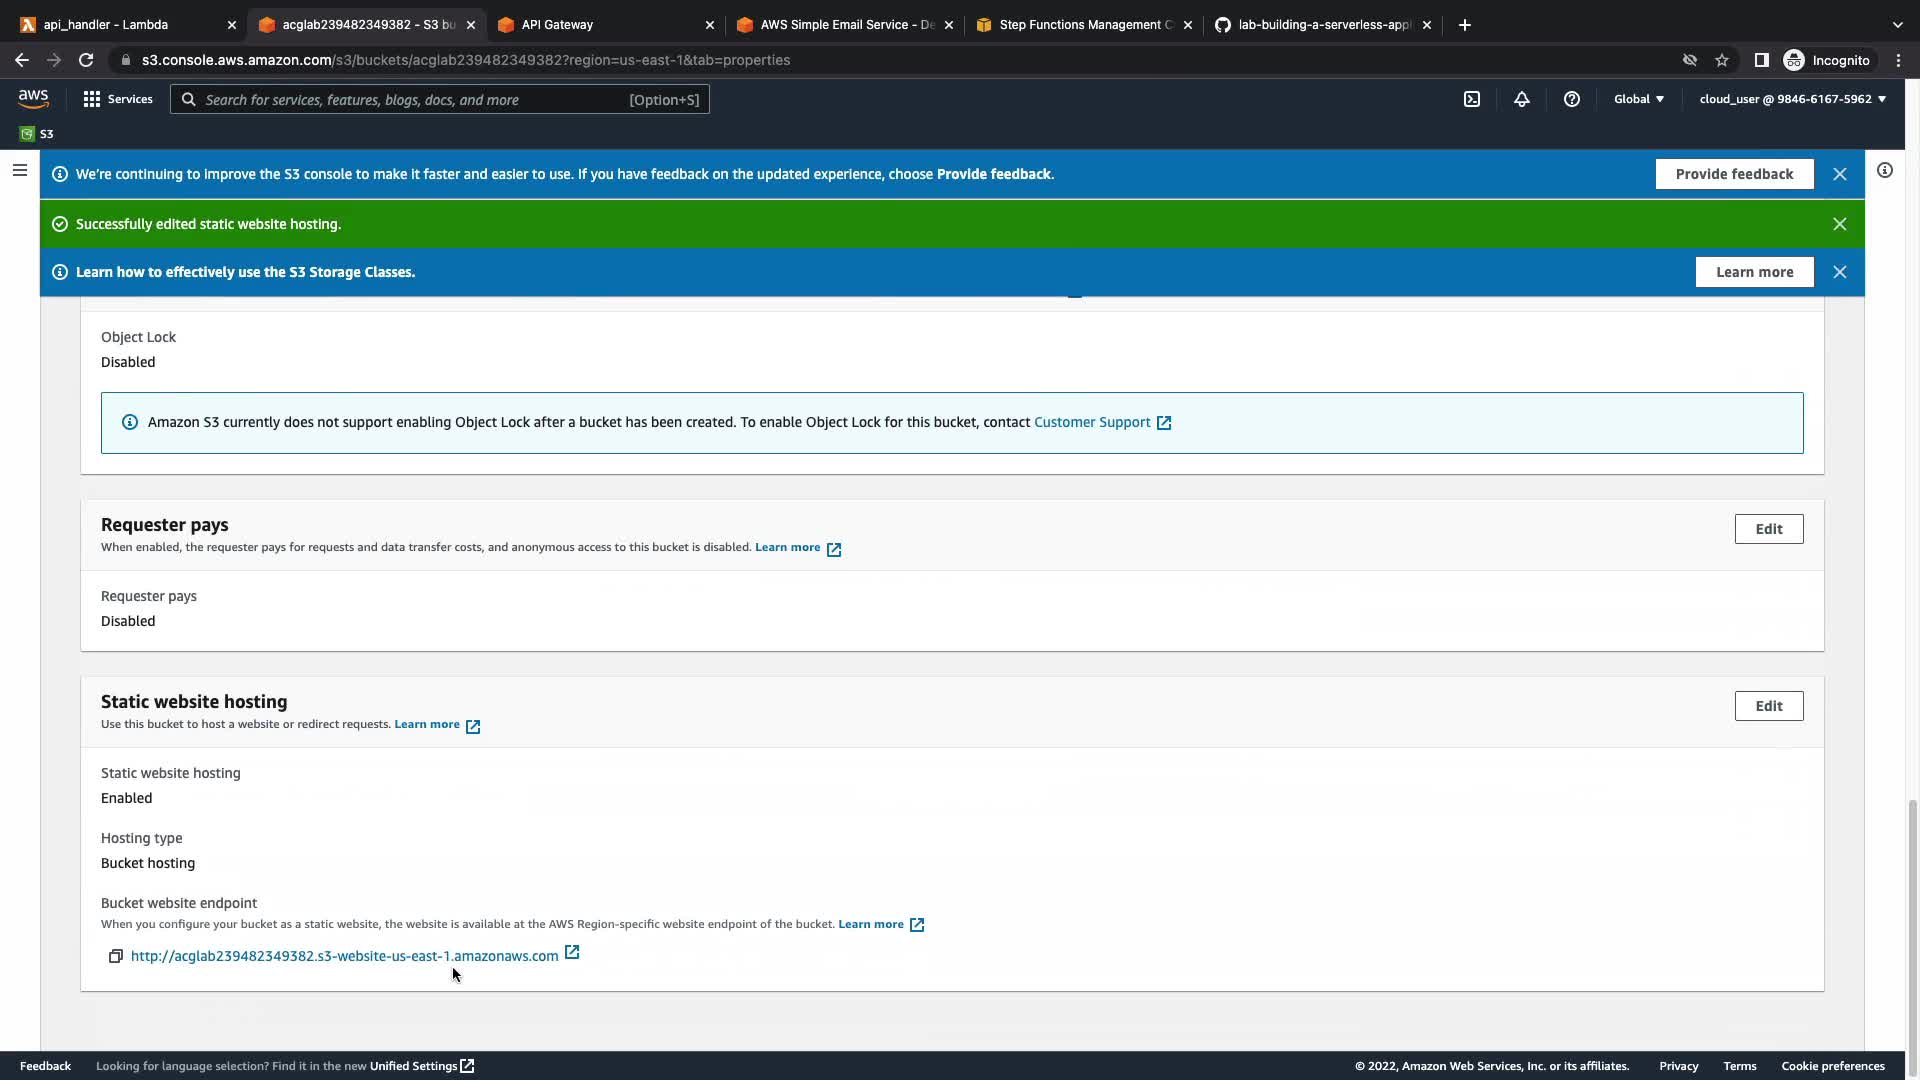Copy bucket website endpoint URL icon
1920x1080 pixels.
pyautogui.click(x=116, y=957)
